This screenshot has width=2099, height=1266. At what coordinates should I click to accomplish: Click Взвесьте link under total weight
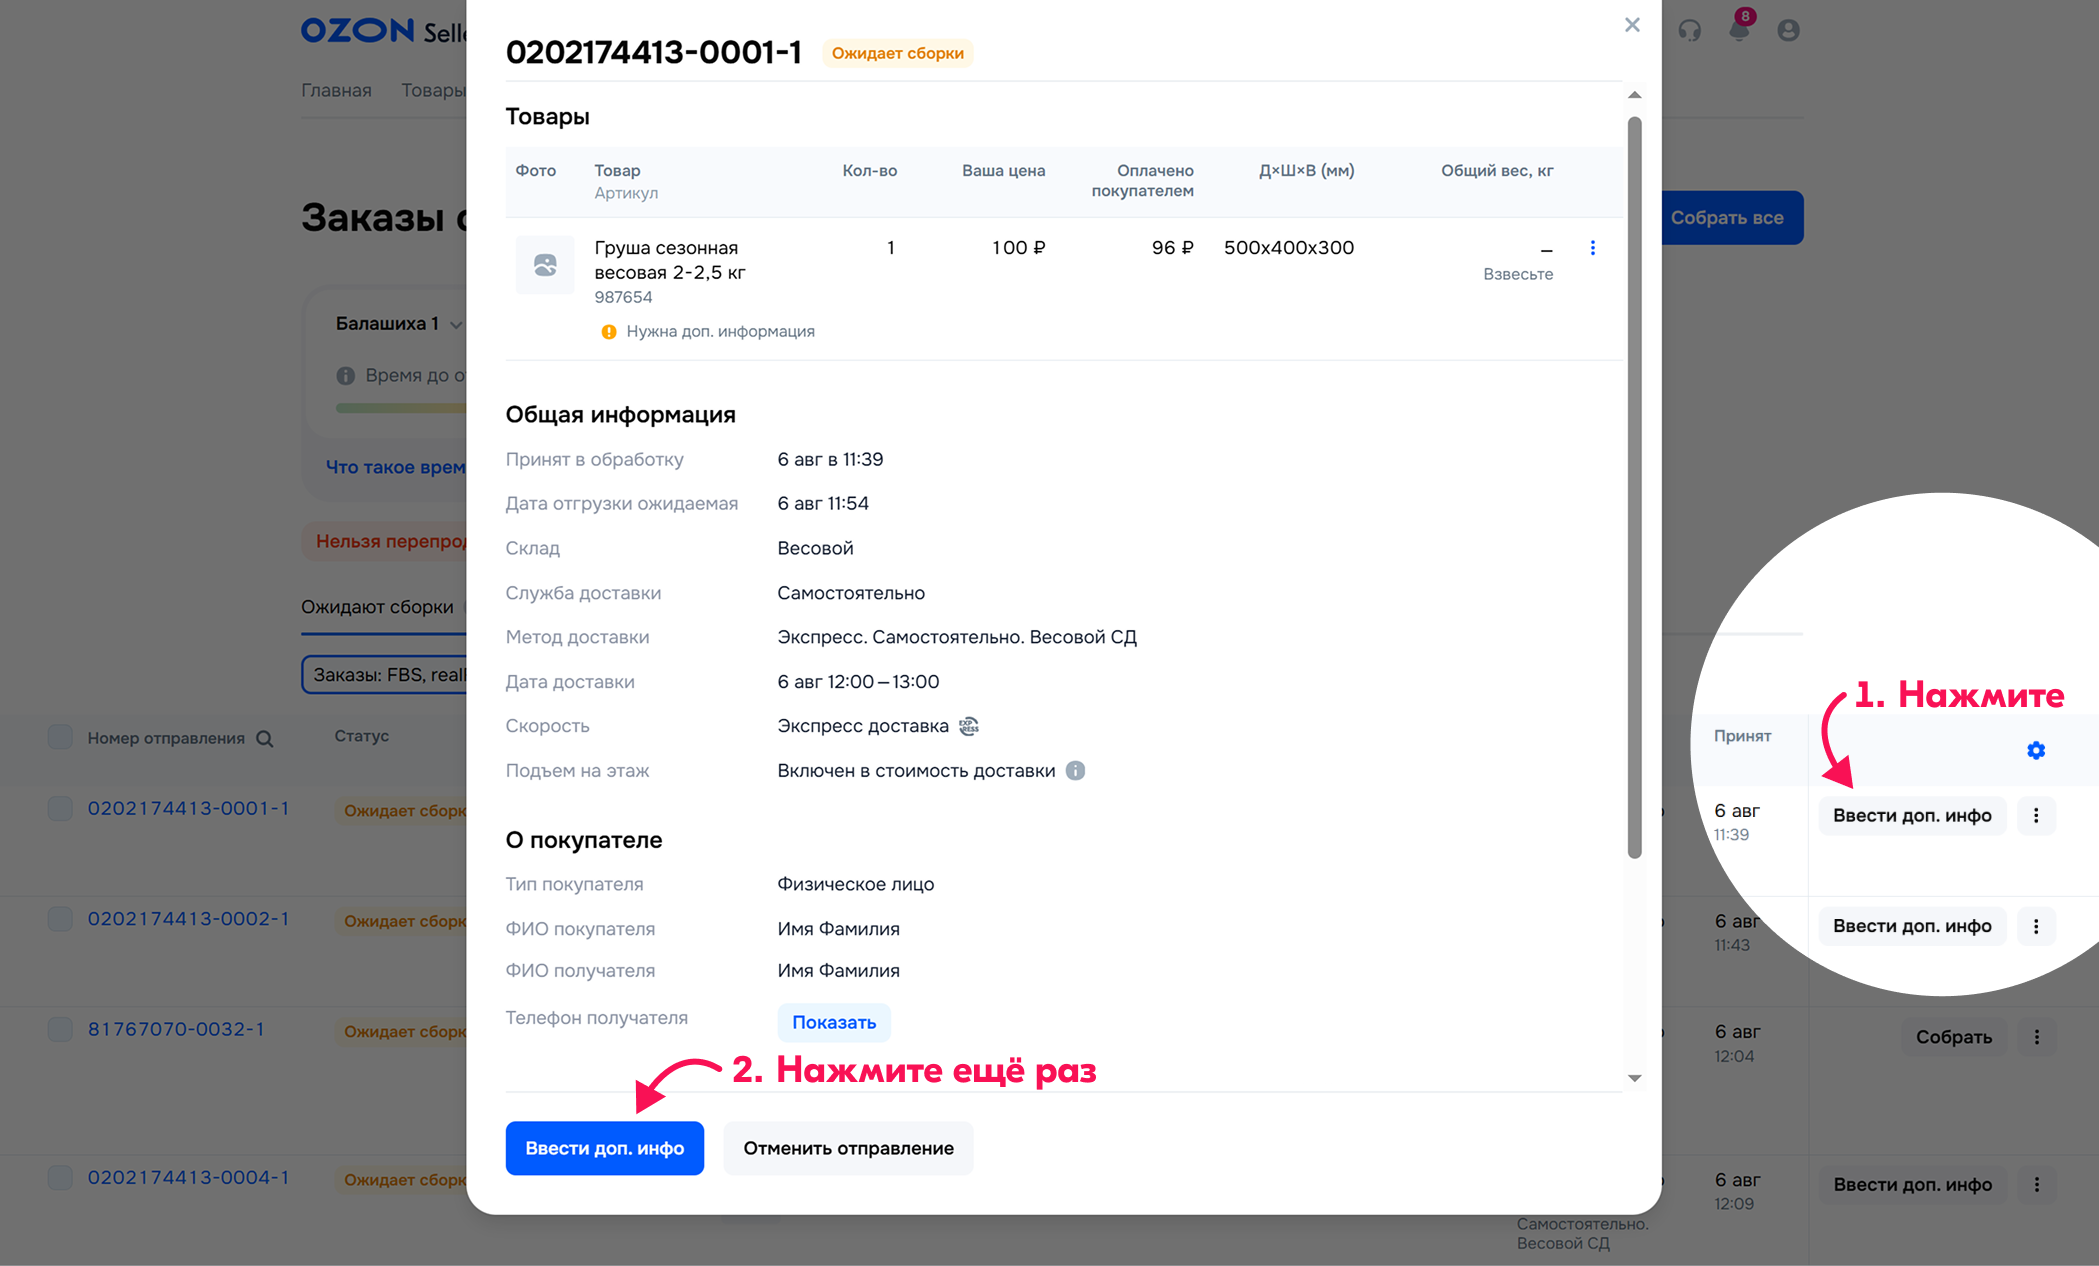click(1518, 274)
